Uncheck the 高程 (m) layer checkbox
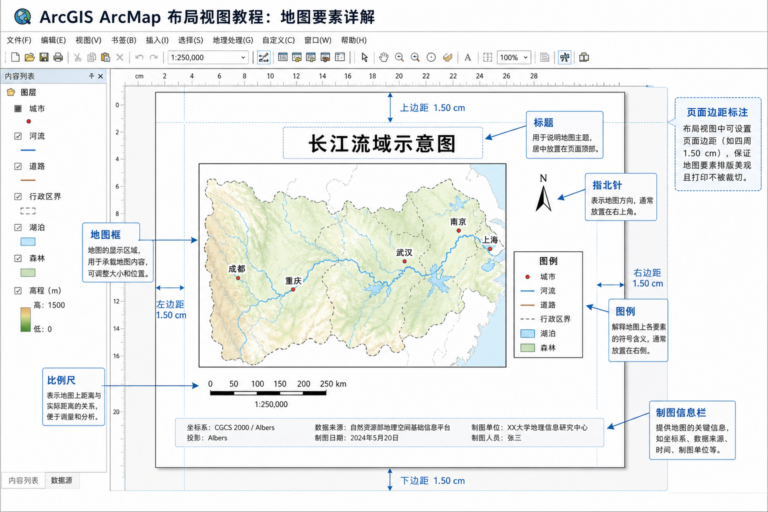Image resolution: width=768 pixels, height=512 pixels. pos(18,291)
